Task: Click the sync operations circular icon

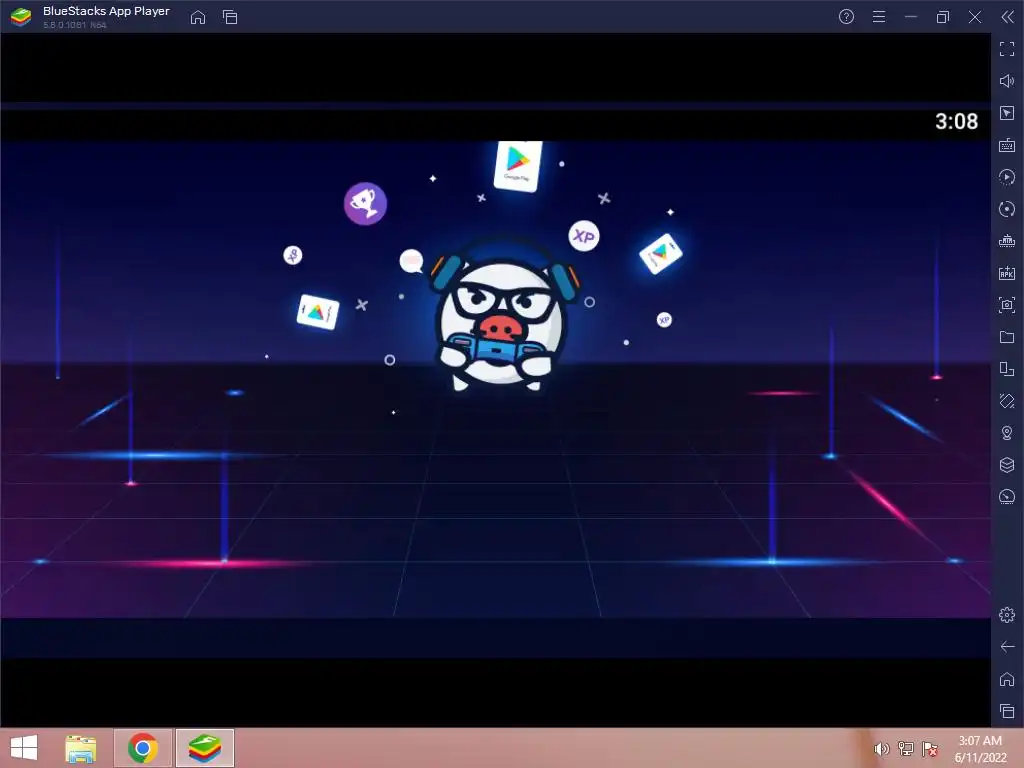Action: click(x=1006, y=209)
